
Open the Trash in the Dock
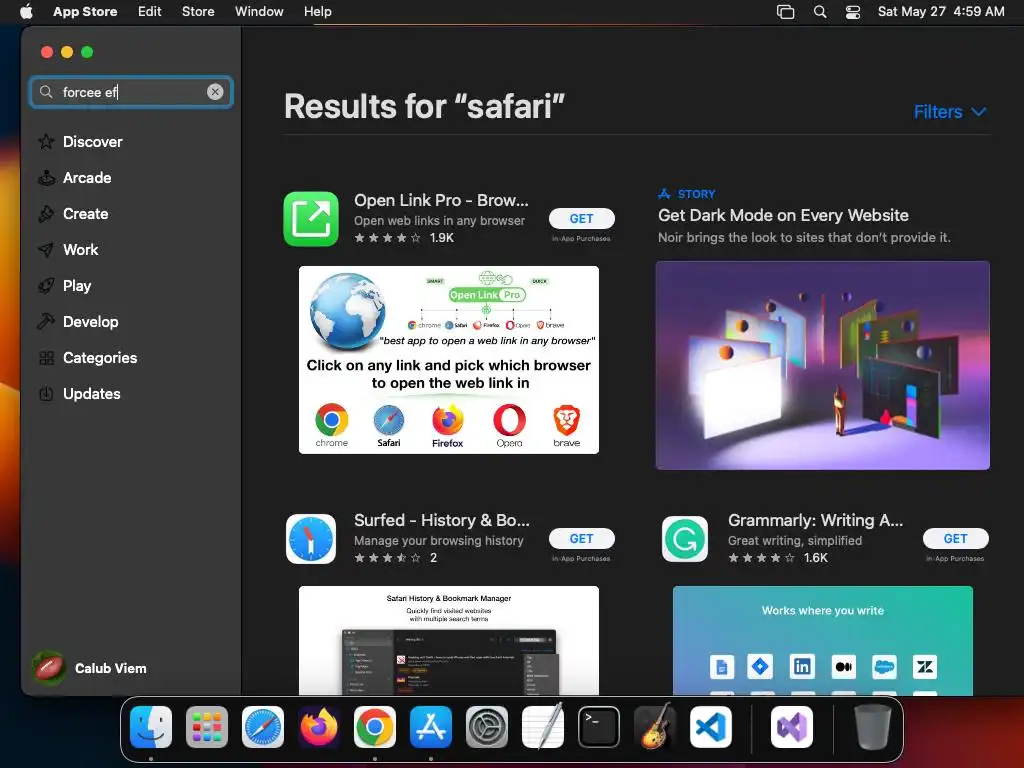pyautogui.click(x=872, y=727)
